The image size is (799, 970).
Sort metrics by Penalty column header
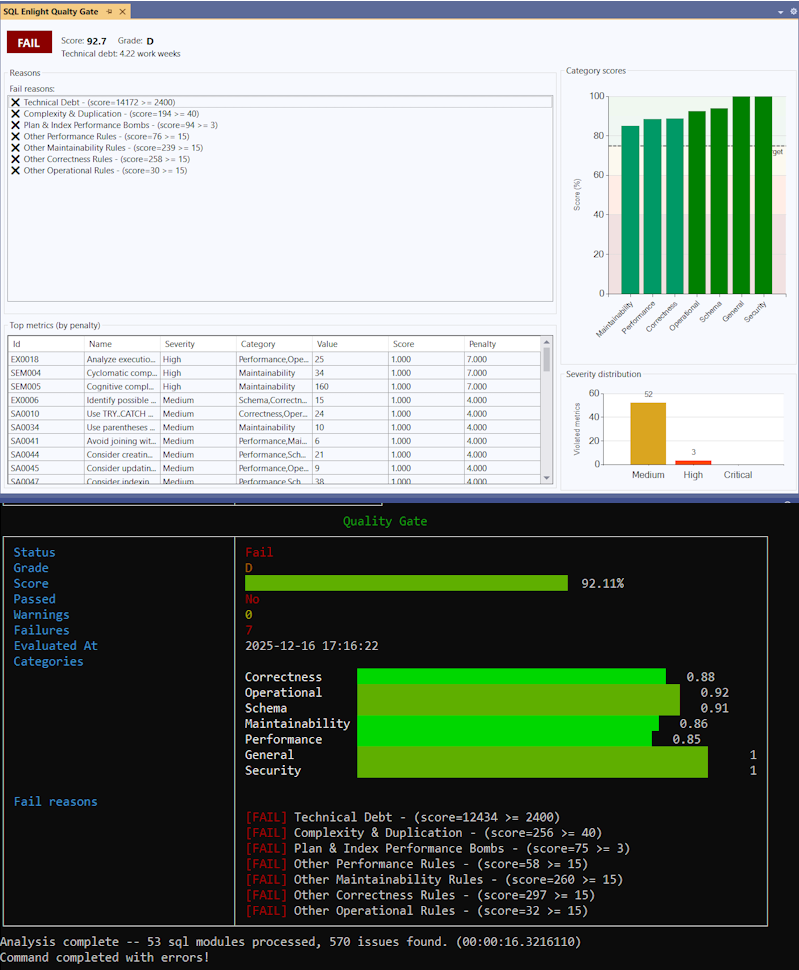[x=502, y=344]
